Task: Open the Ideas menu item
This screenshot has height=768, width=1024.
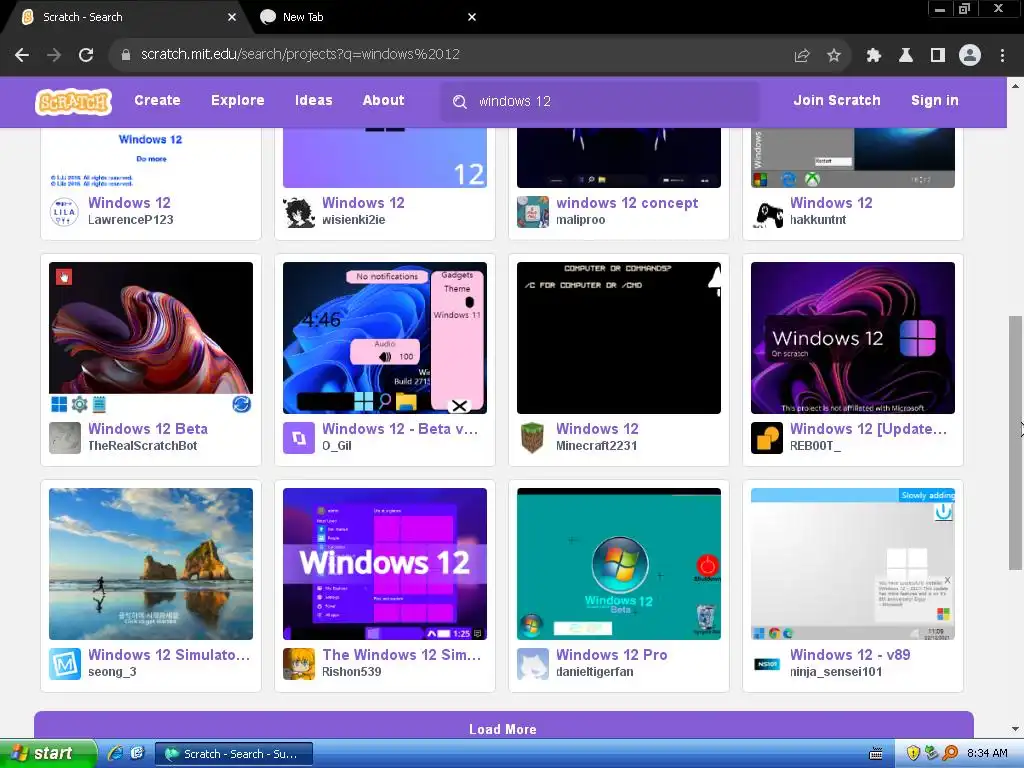Action: click(x=313, y=101)
